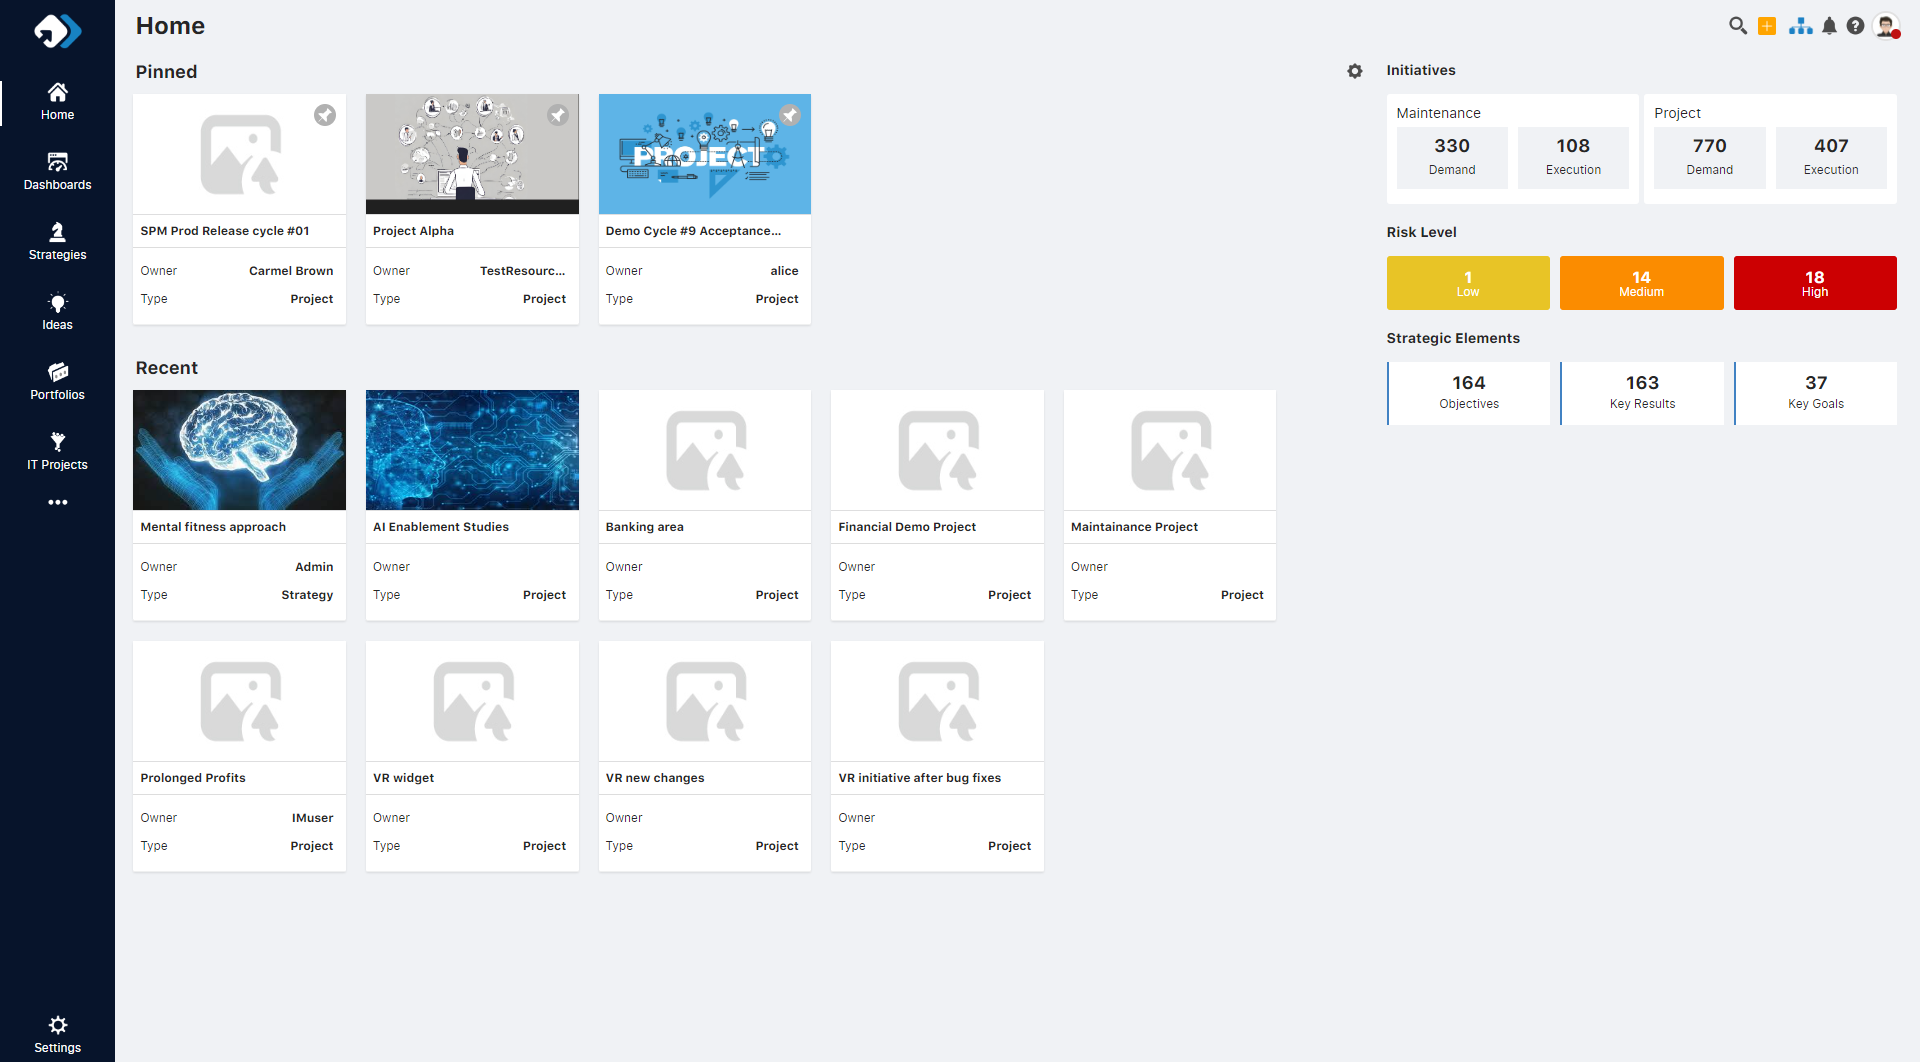Image resolution: width=1920 pixels, height=1062 pixels.
Task: Open the widget settings gear beside Initiatives
Action: pyautogui.click(x=1355, y=71)
